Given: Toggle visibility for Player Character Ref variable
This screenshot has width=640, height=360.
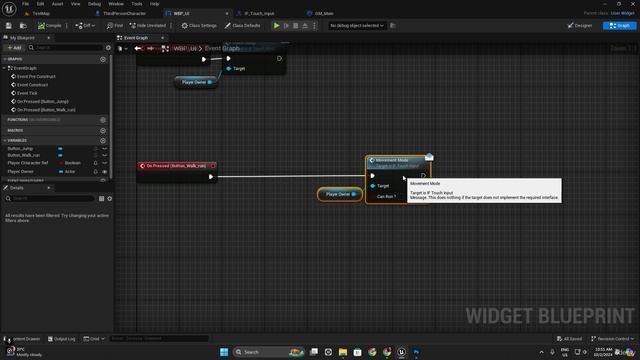Looking at the screenshot, I should click(105, 163).
